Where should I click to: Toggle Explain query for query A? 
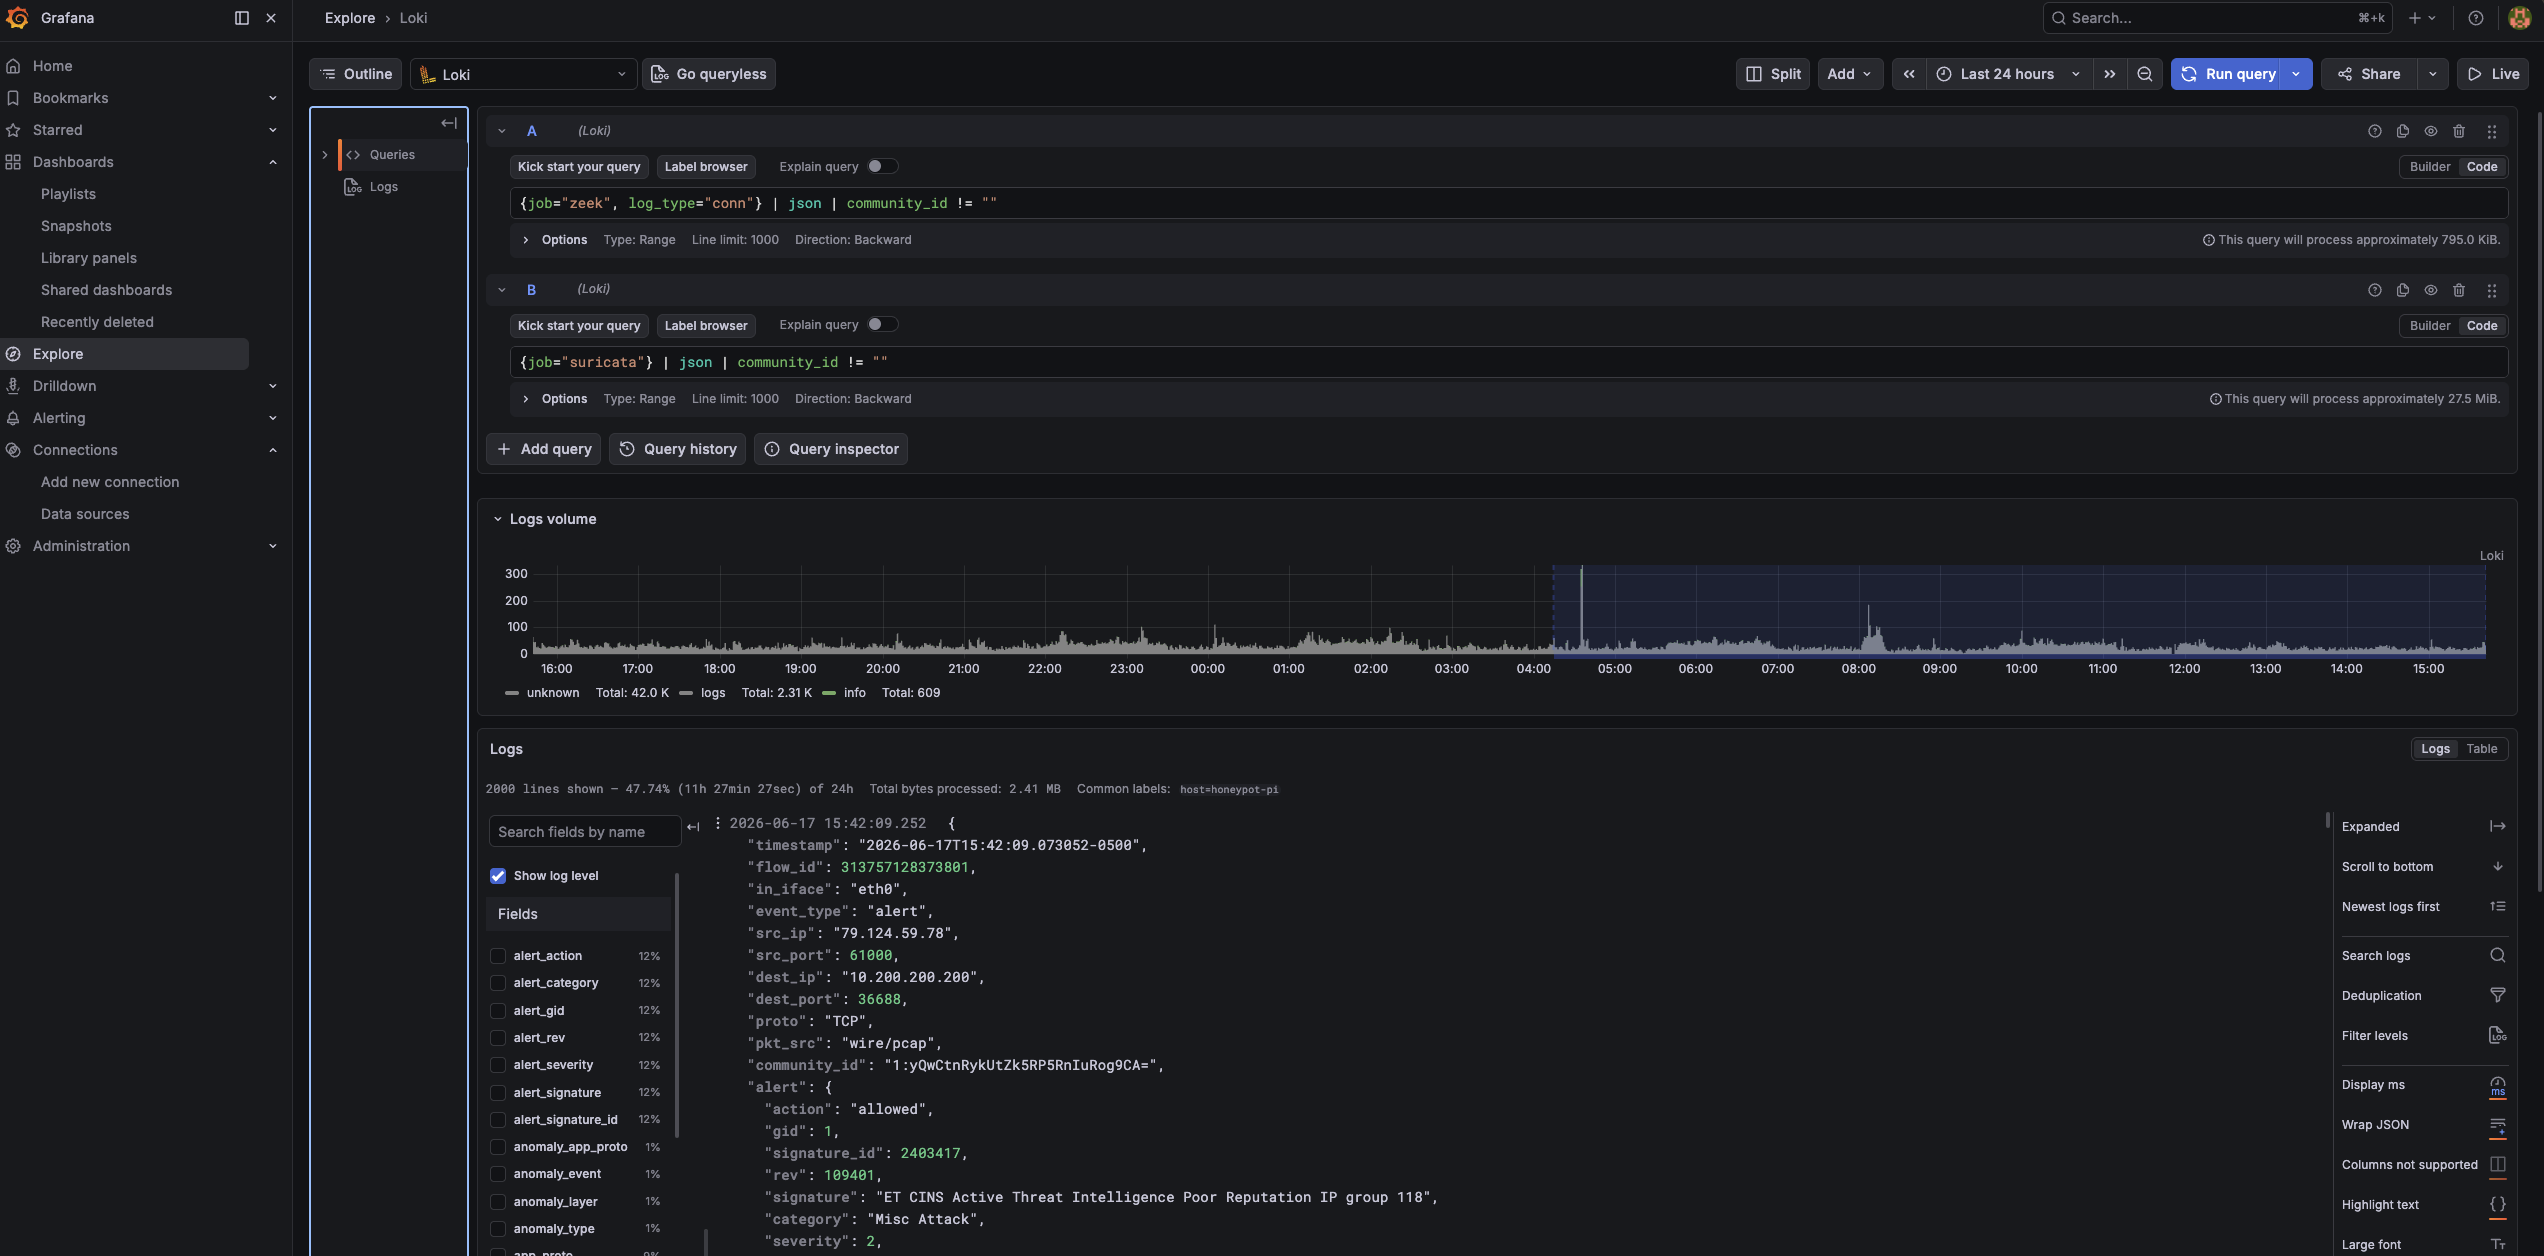(x=882, y=166)
